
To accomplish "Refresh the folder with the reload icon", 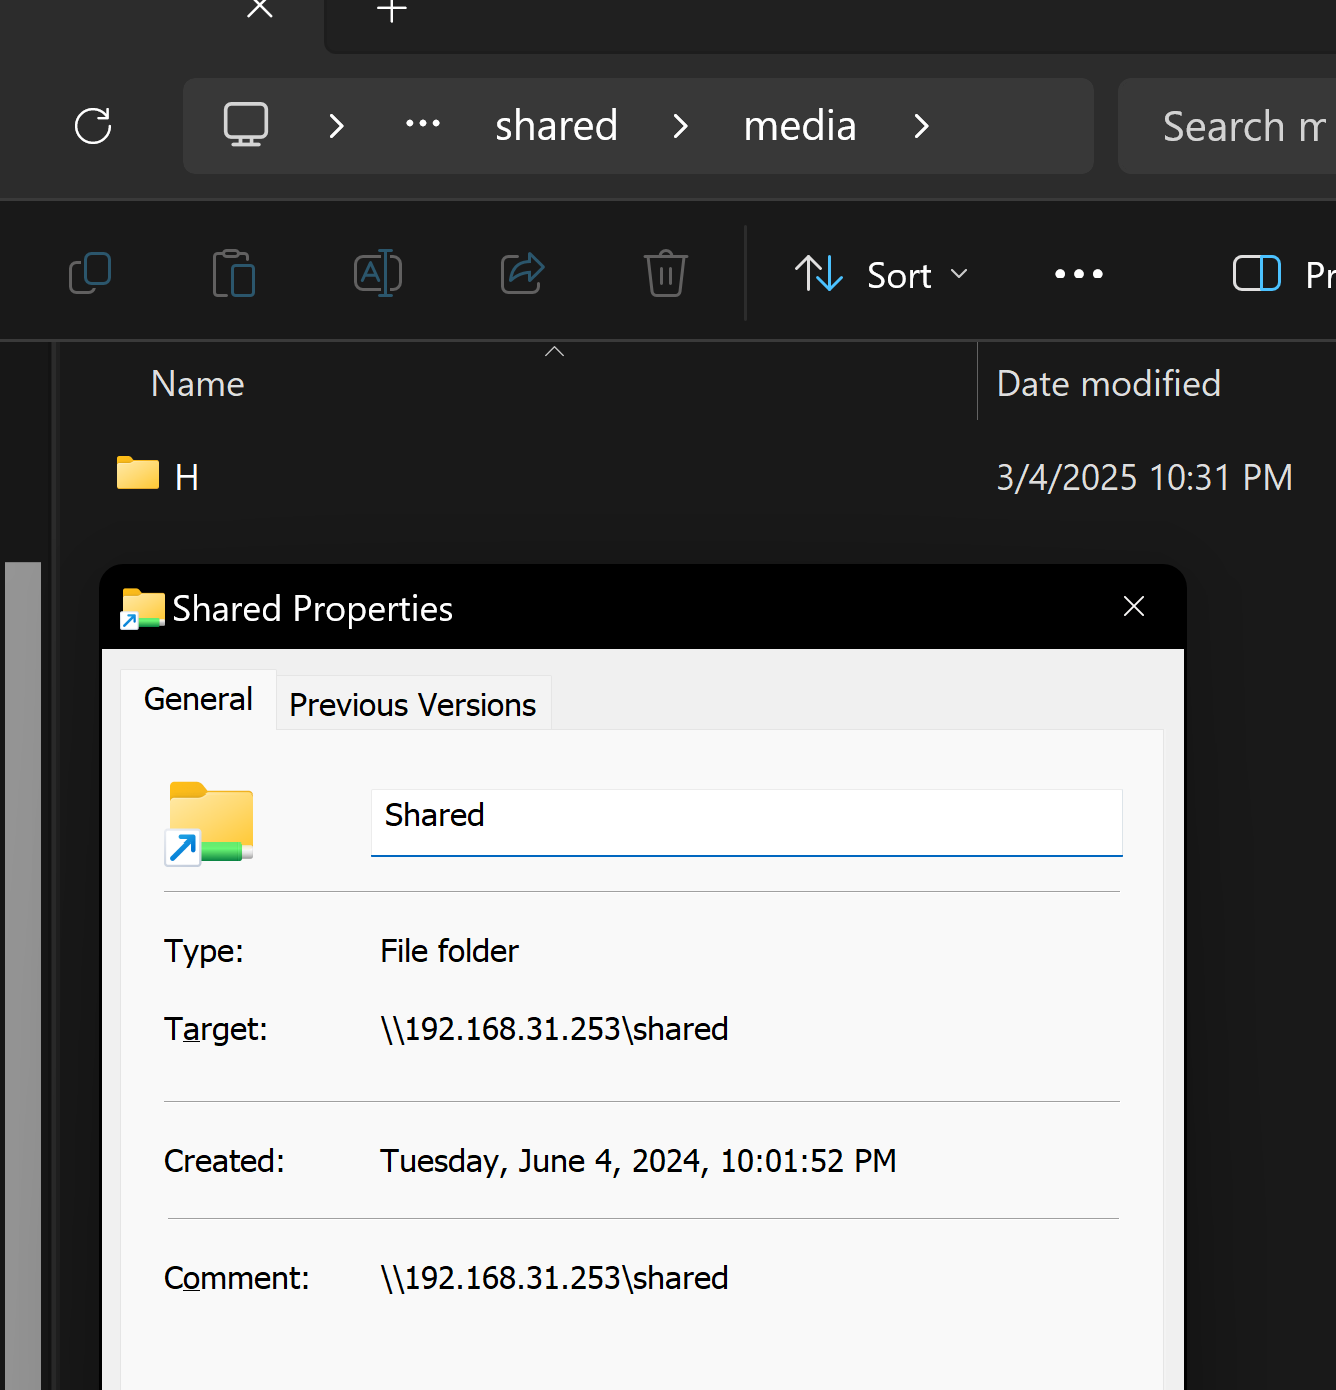I will [x=93, y=126].
